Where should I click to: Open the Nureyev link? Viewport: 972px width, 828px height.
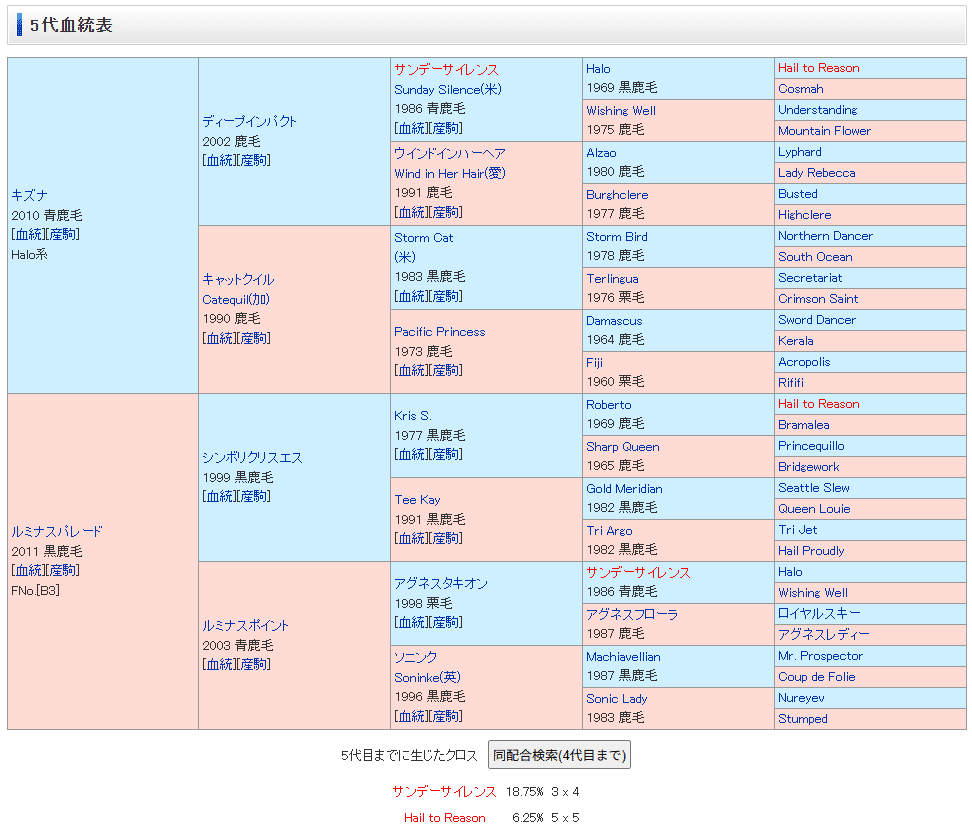coord(802,698)
